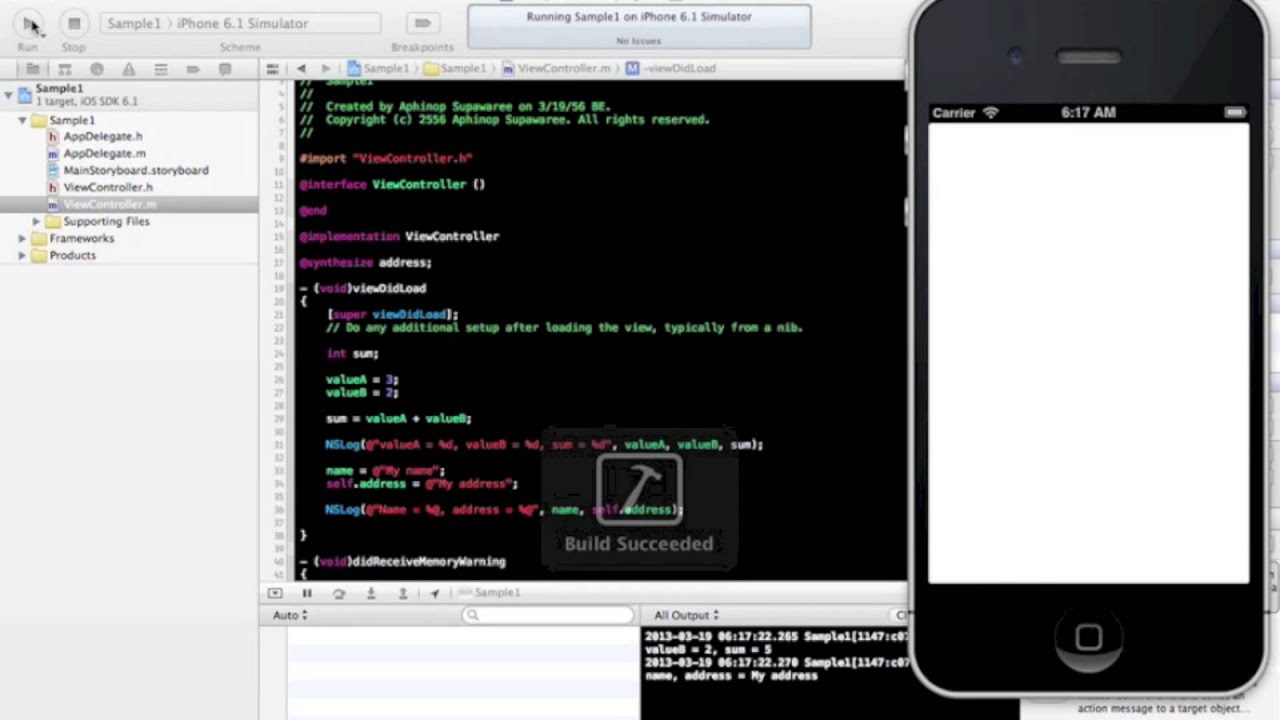Click the '@synthesize address;' line
The image size is (1280, 720).
pyautogui.click(x=365, y=262)
